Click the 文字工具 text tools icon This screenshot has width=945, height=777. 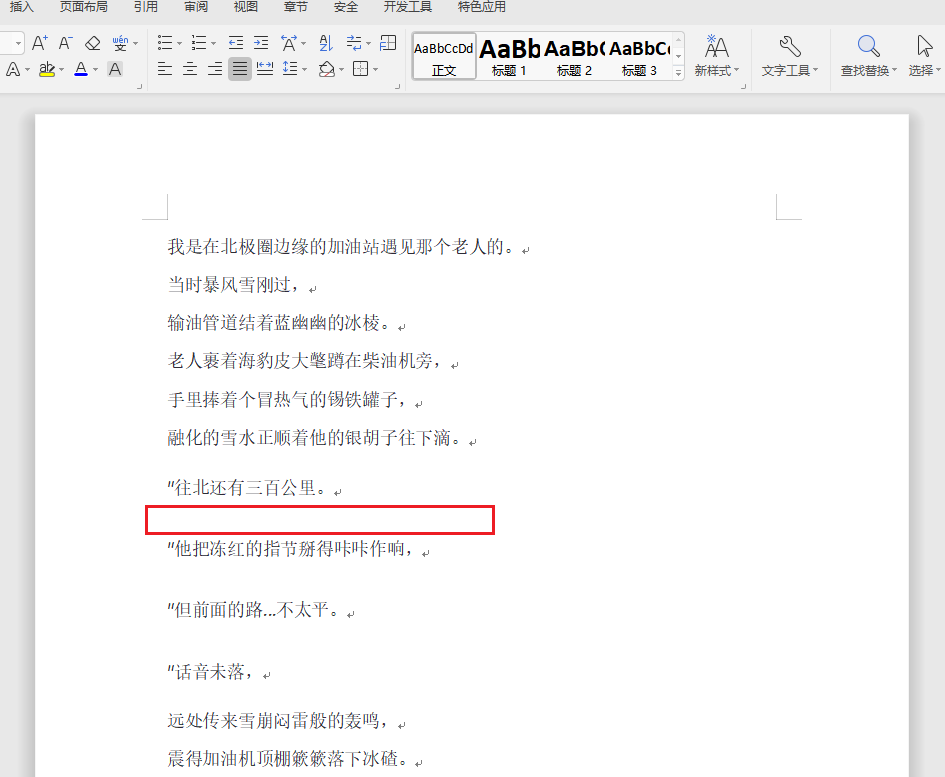(x=789, y=47)
